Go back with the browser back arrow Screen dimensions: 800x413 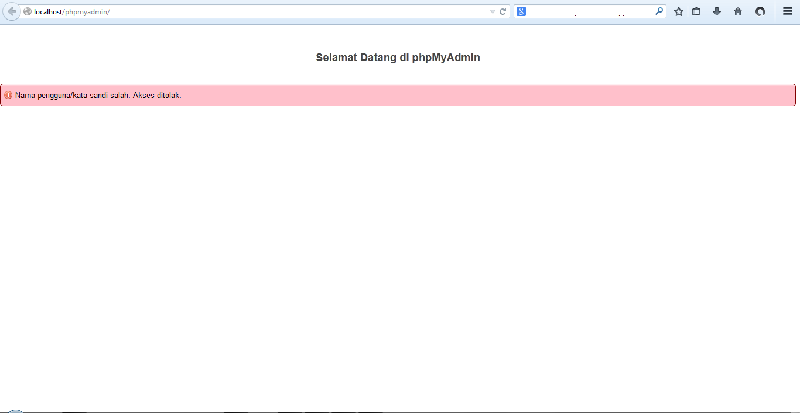(x=11, y=12)
